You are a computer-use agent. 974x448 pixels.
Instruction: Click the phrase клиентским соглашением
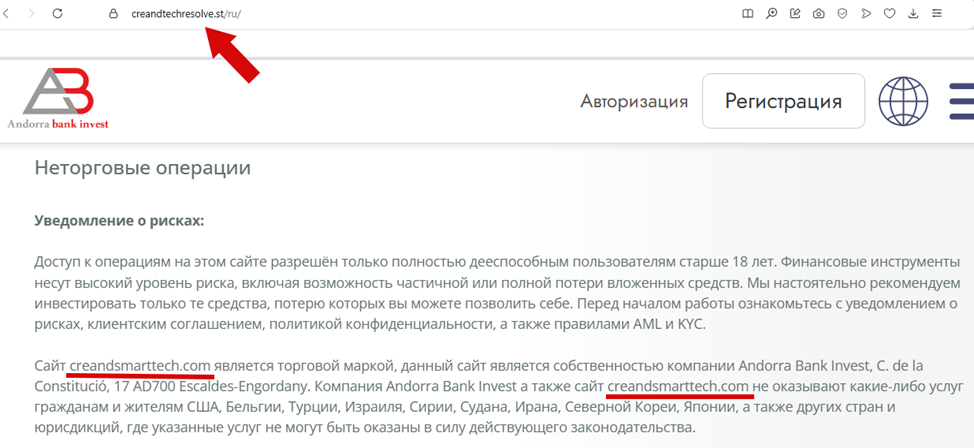(x=177, y=324)
